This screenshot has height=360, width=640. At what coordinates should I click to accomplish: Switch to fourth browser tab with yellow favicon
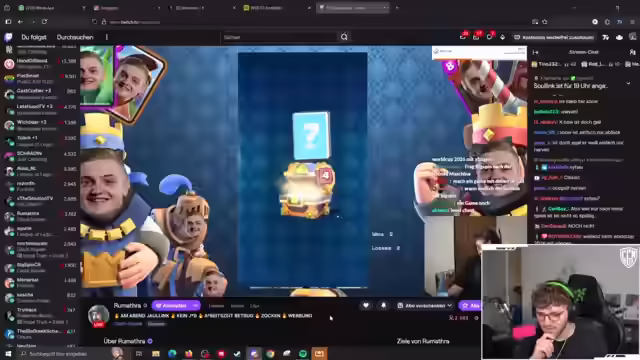[277, 8]
